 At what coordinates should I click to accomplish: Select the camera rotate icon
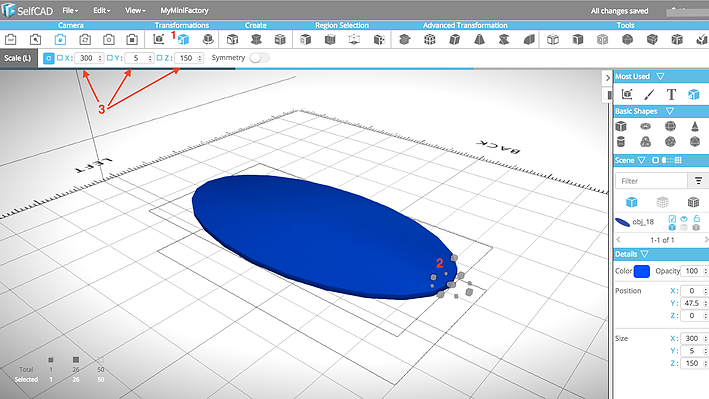pyautogui.click(x=85, y=39)
